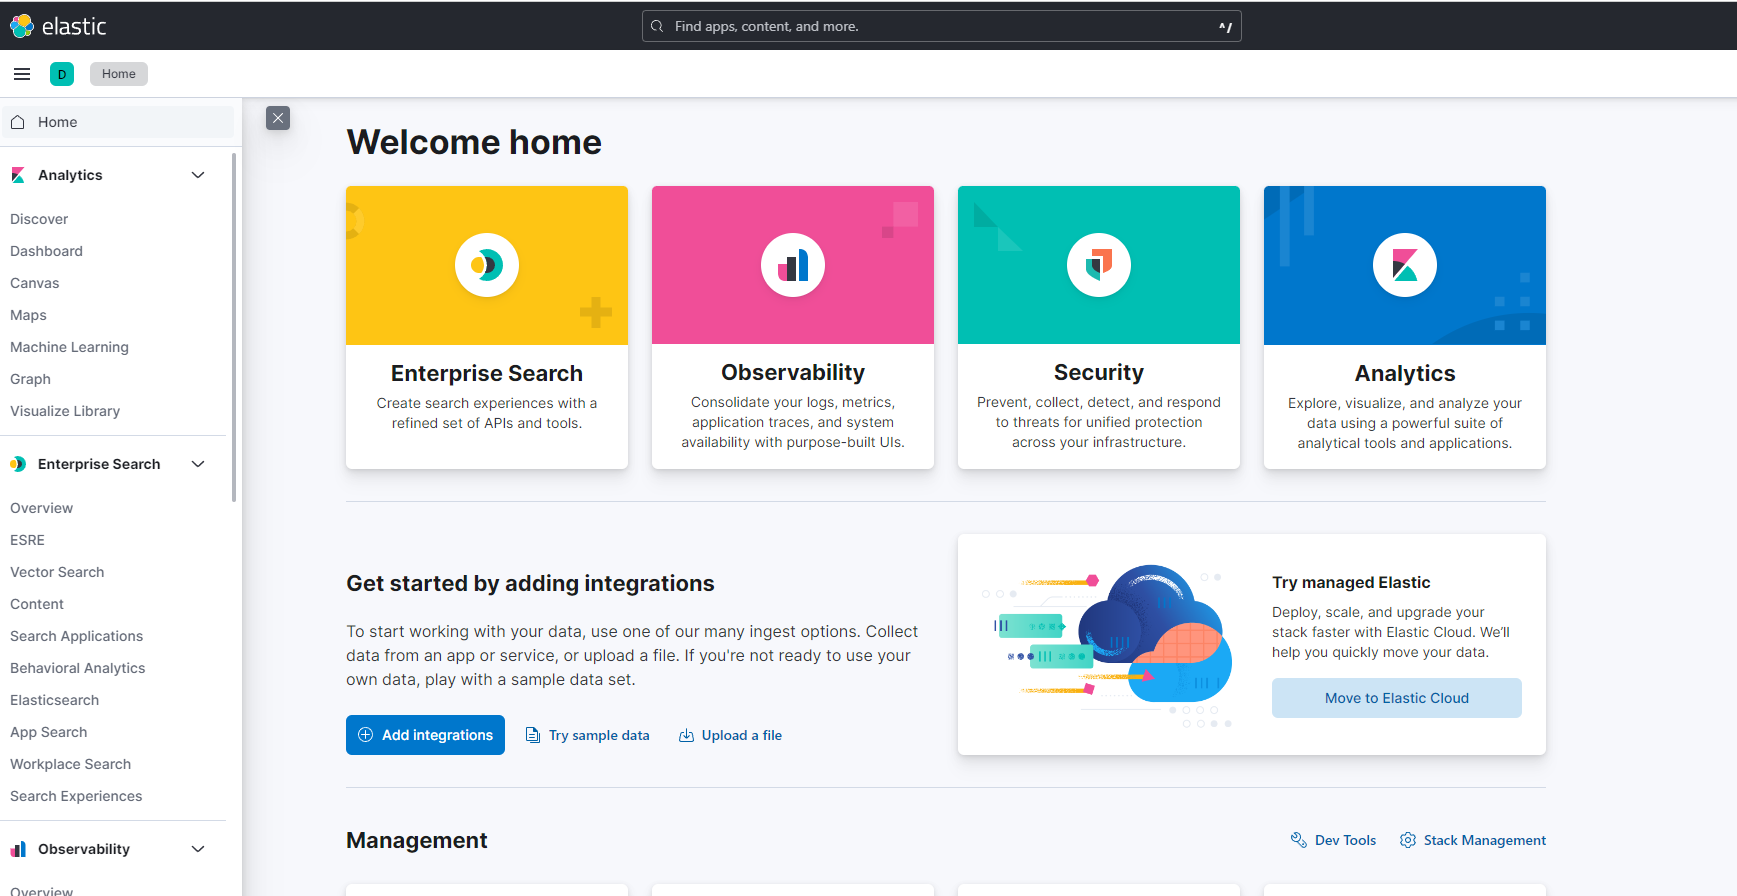Image resolution: width=1737 pixels, height=896 pixels.
Task: Collapse the Observability section chevron
Action: (x=198, y=849)
